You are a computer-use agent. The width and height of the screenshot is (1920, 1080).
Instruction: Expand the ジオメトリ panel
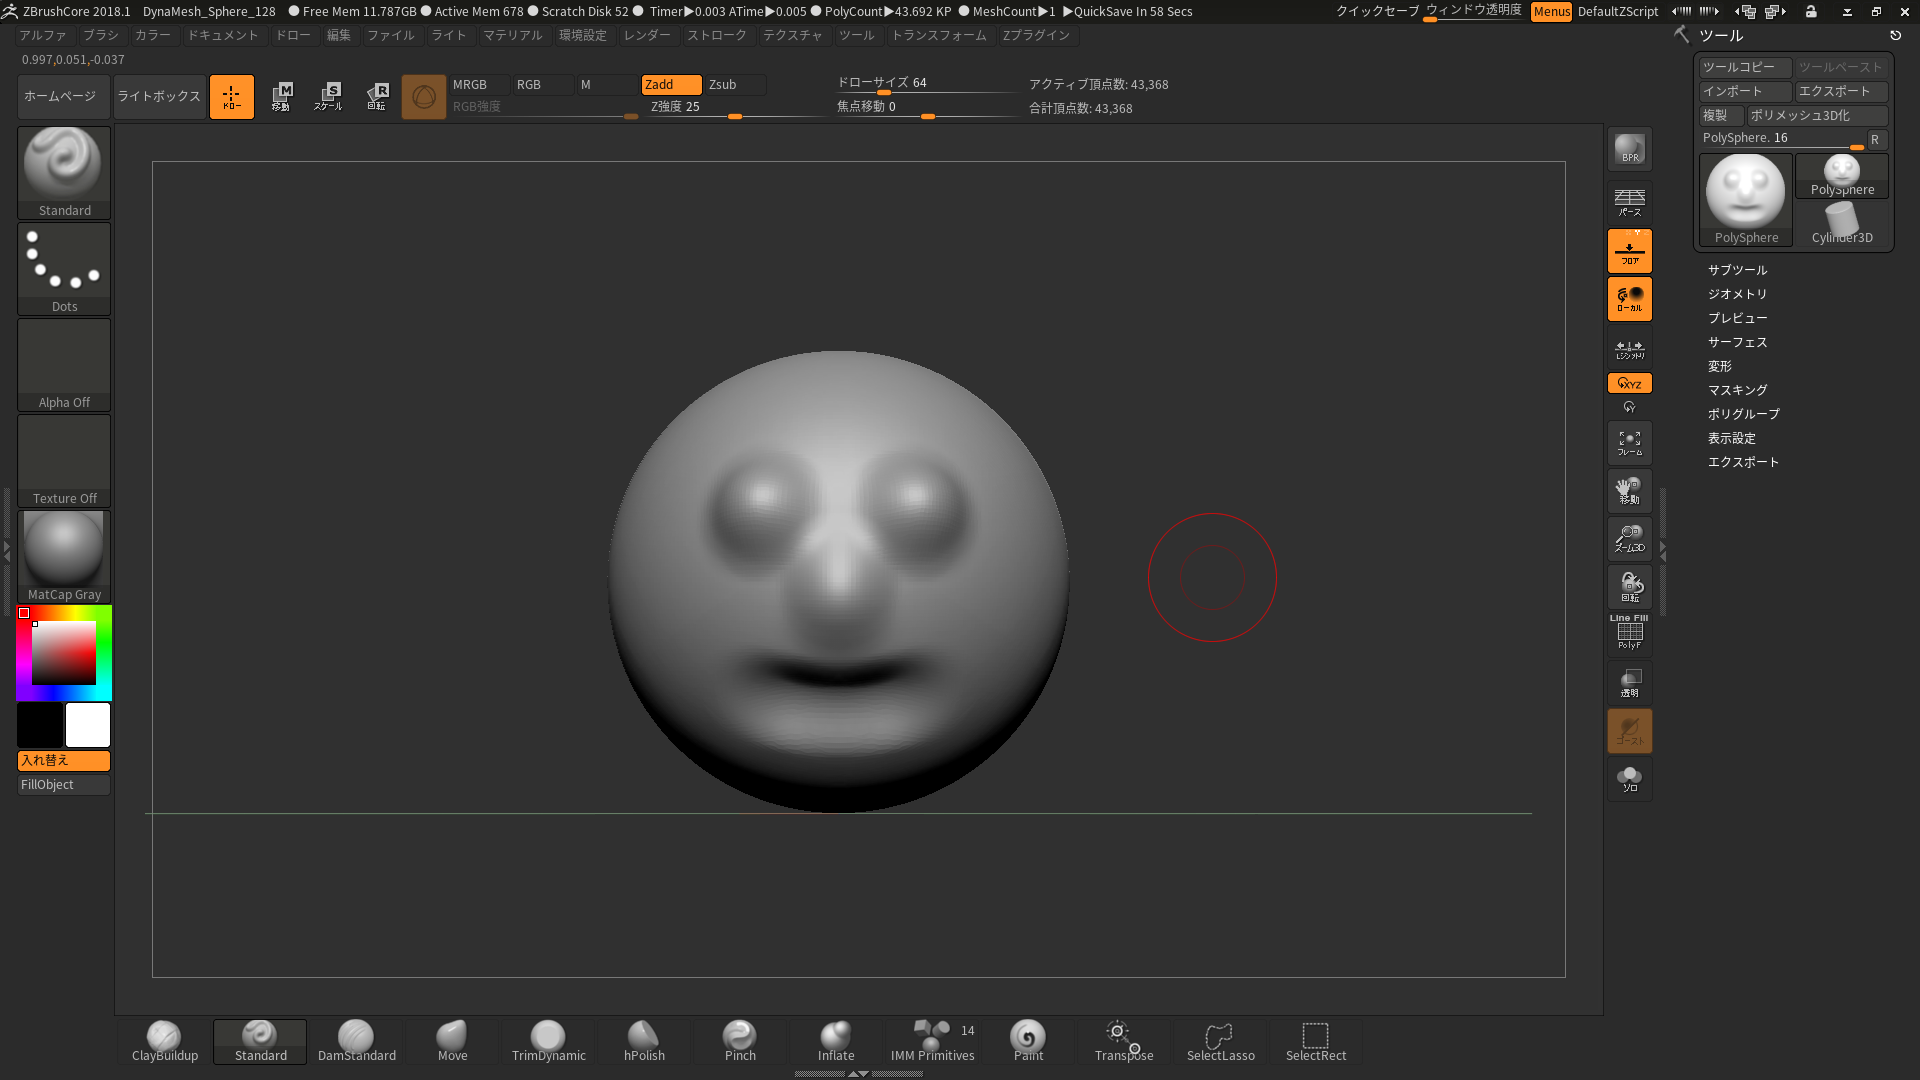(x=1737, y=293)
